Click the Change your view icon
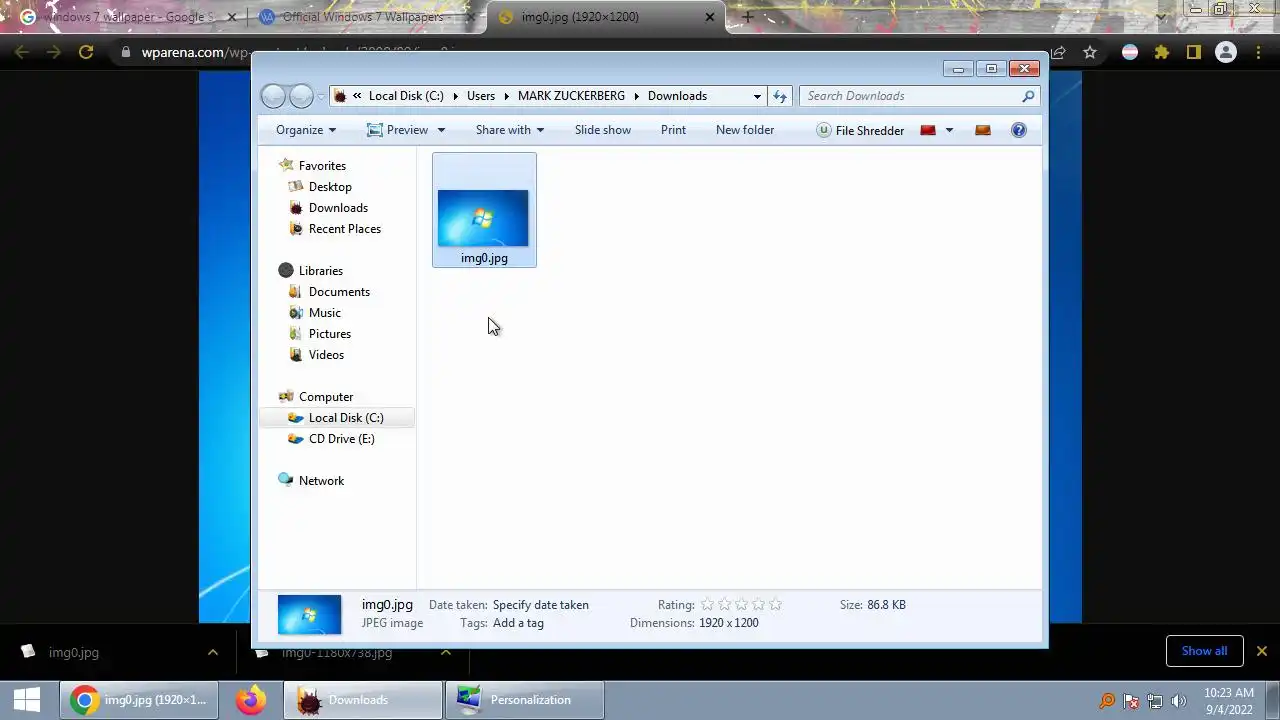Image resolution: width=1280 pixels, height=720 pixels. [x=928, y=130]
